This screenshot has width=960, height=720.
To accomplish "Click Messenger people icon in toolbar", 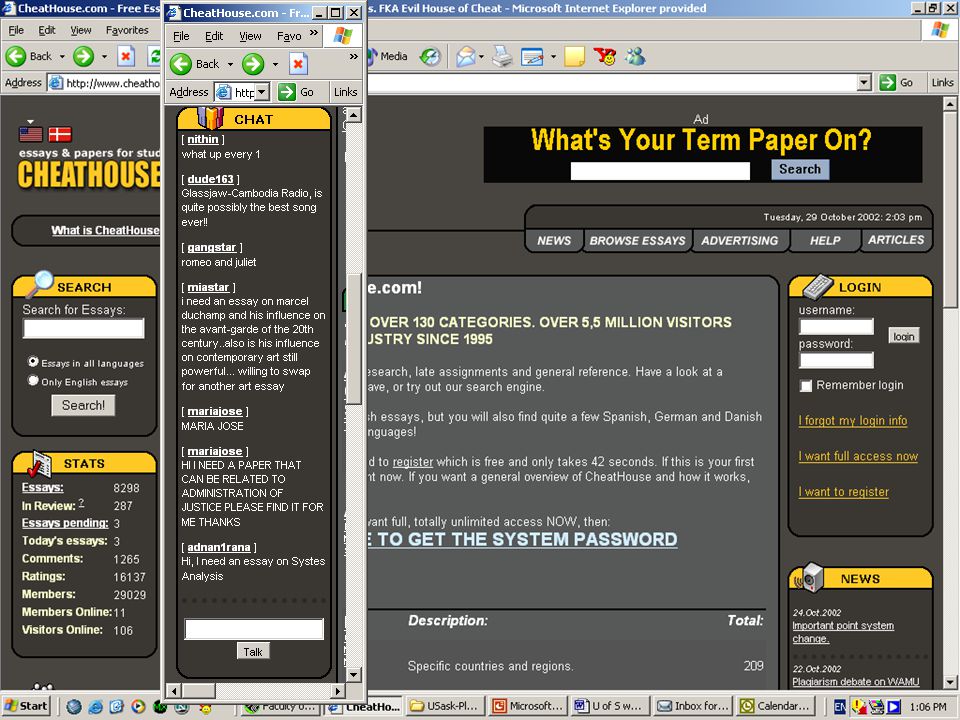I will coord(636,57).
